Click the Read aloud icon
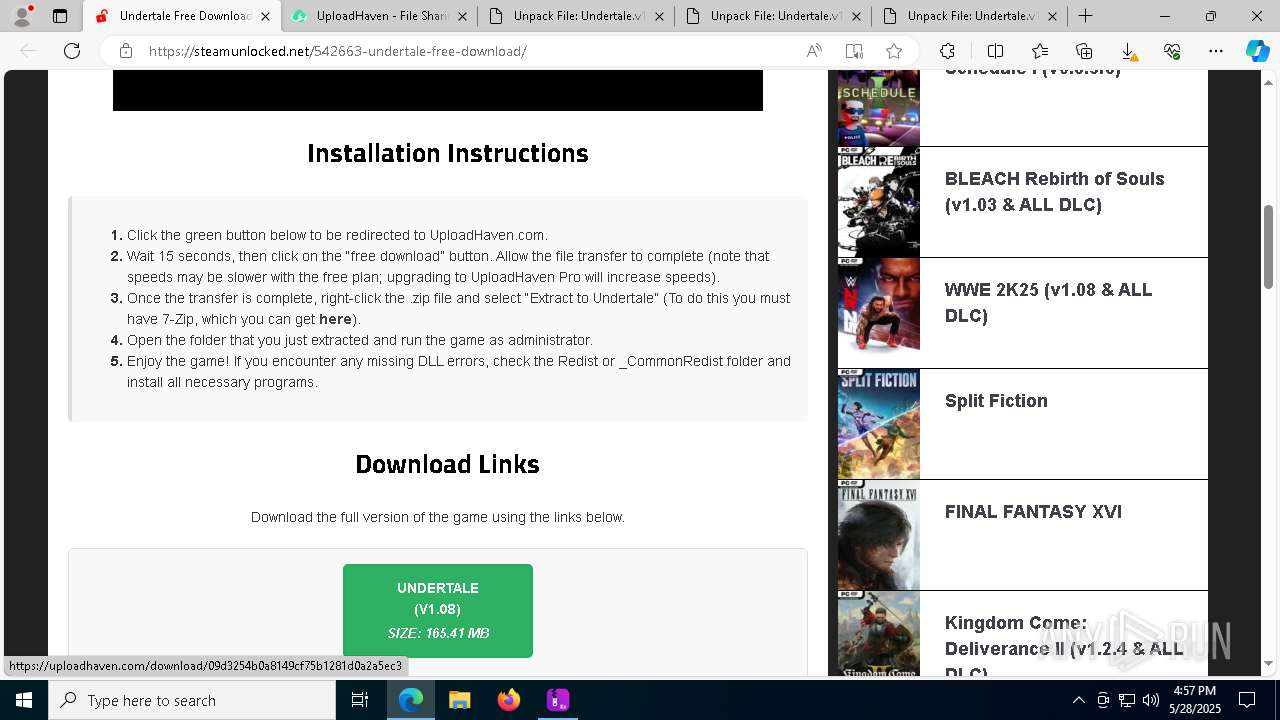 (x=814, y=51)
